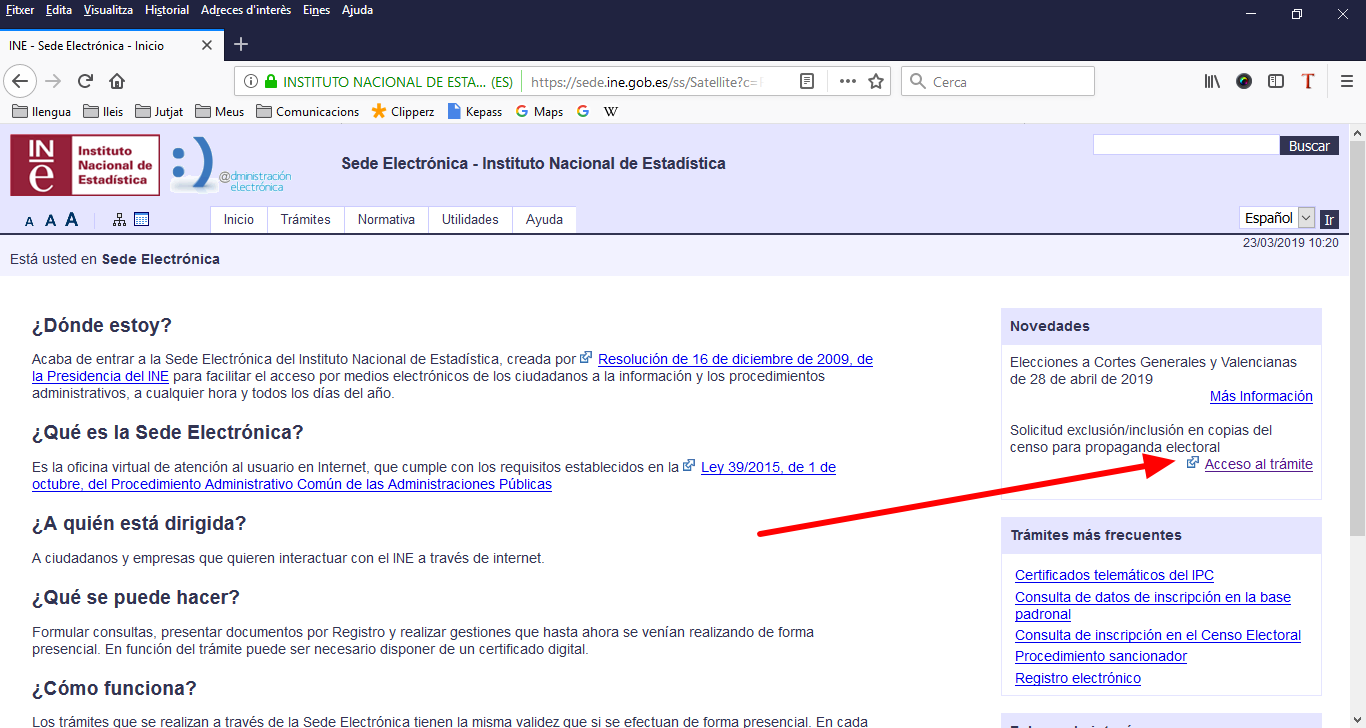This screenshot has width=1366, height=728.
Task: Expand page actions three-dot menu
Action: click(x=847, y=81)
